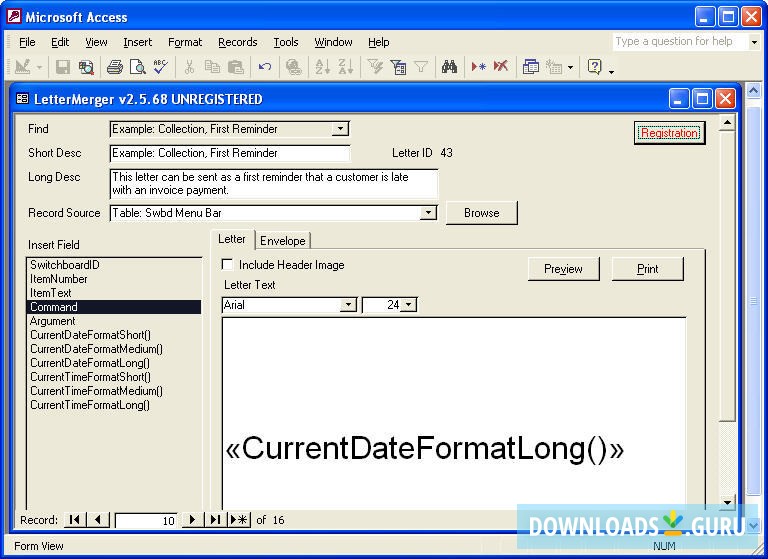The height and width of the screenshot is (559, 768).
Task: Open the Format menu
Action: click(x=185, y=42)
